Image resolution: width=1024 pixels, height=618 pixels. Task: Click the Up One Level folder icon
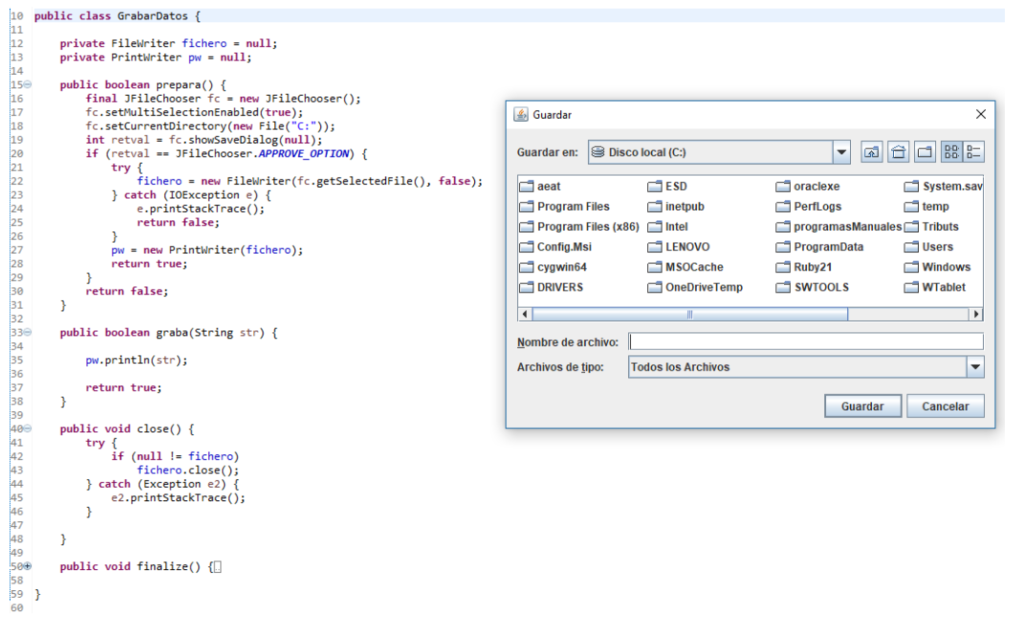pos(871,152)
